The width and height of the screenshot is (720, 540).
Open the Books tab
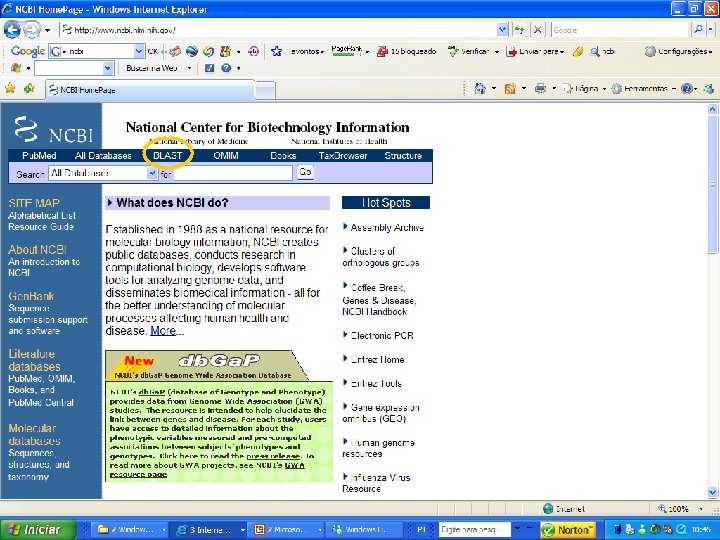(283, 156)
